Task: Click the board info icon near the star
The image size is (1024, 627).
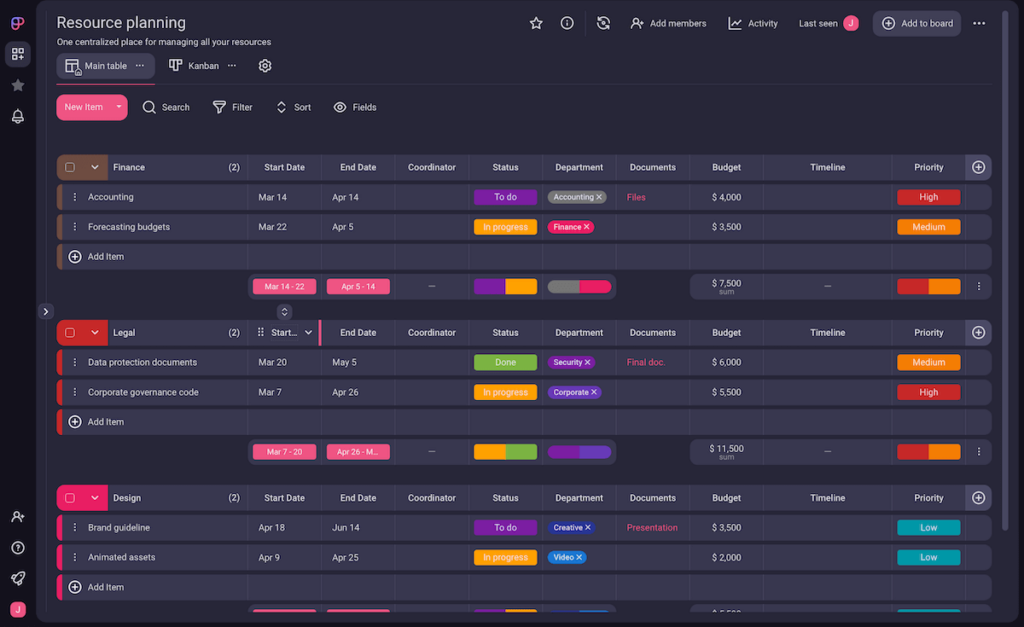Action: 567,22
